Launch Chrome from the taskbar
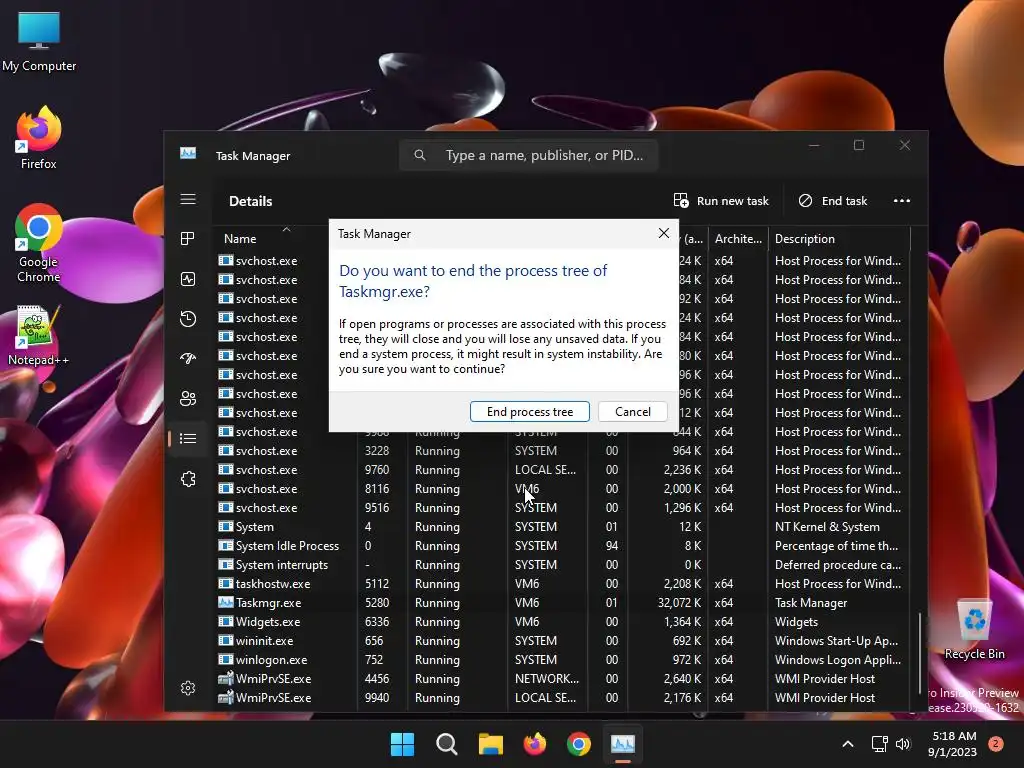1024x768 pixels. 579,744
